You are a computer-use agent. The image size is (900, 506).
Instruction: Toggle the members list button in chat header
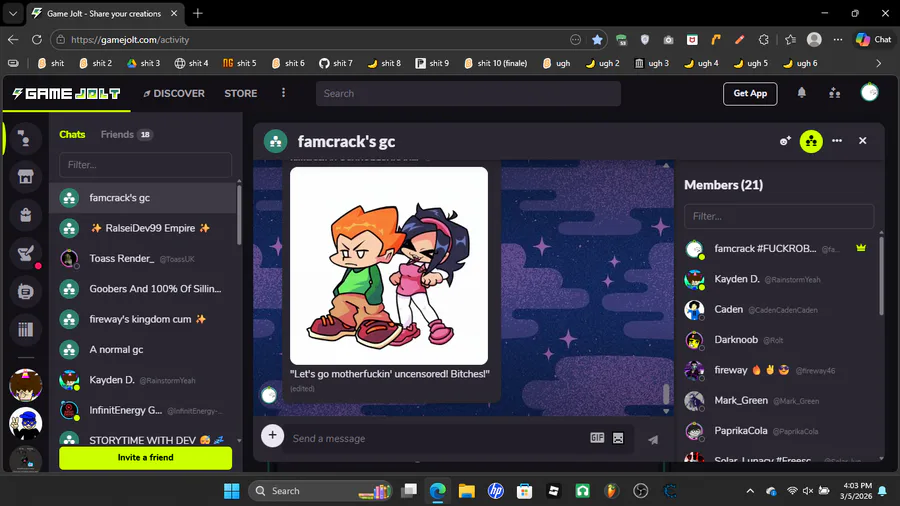(811, 141)
